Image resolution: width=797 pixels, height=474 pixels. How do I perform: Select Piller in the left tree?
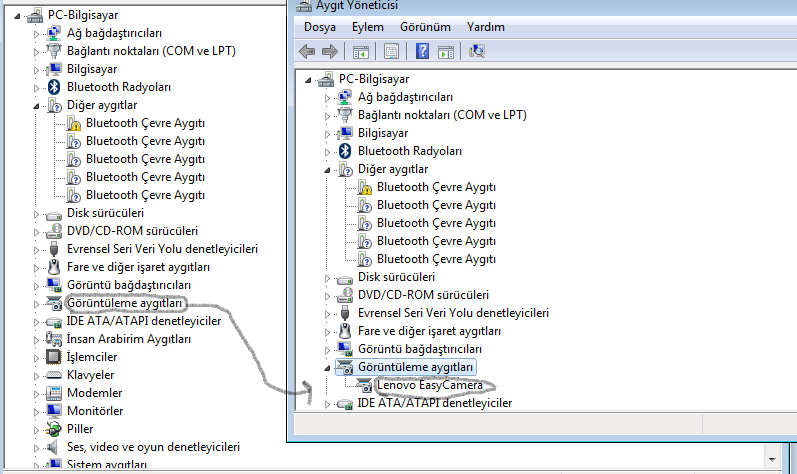(80, 429)
